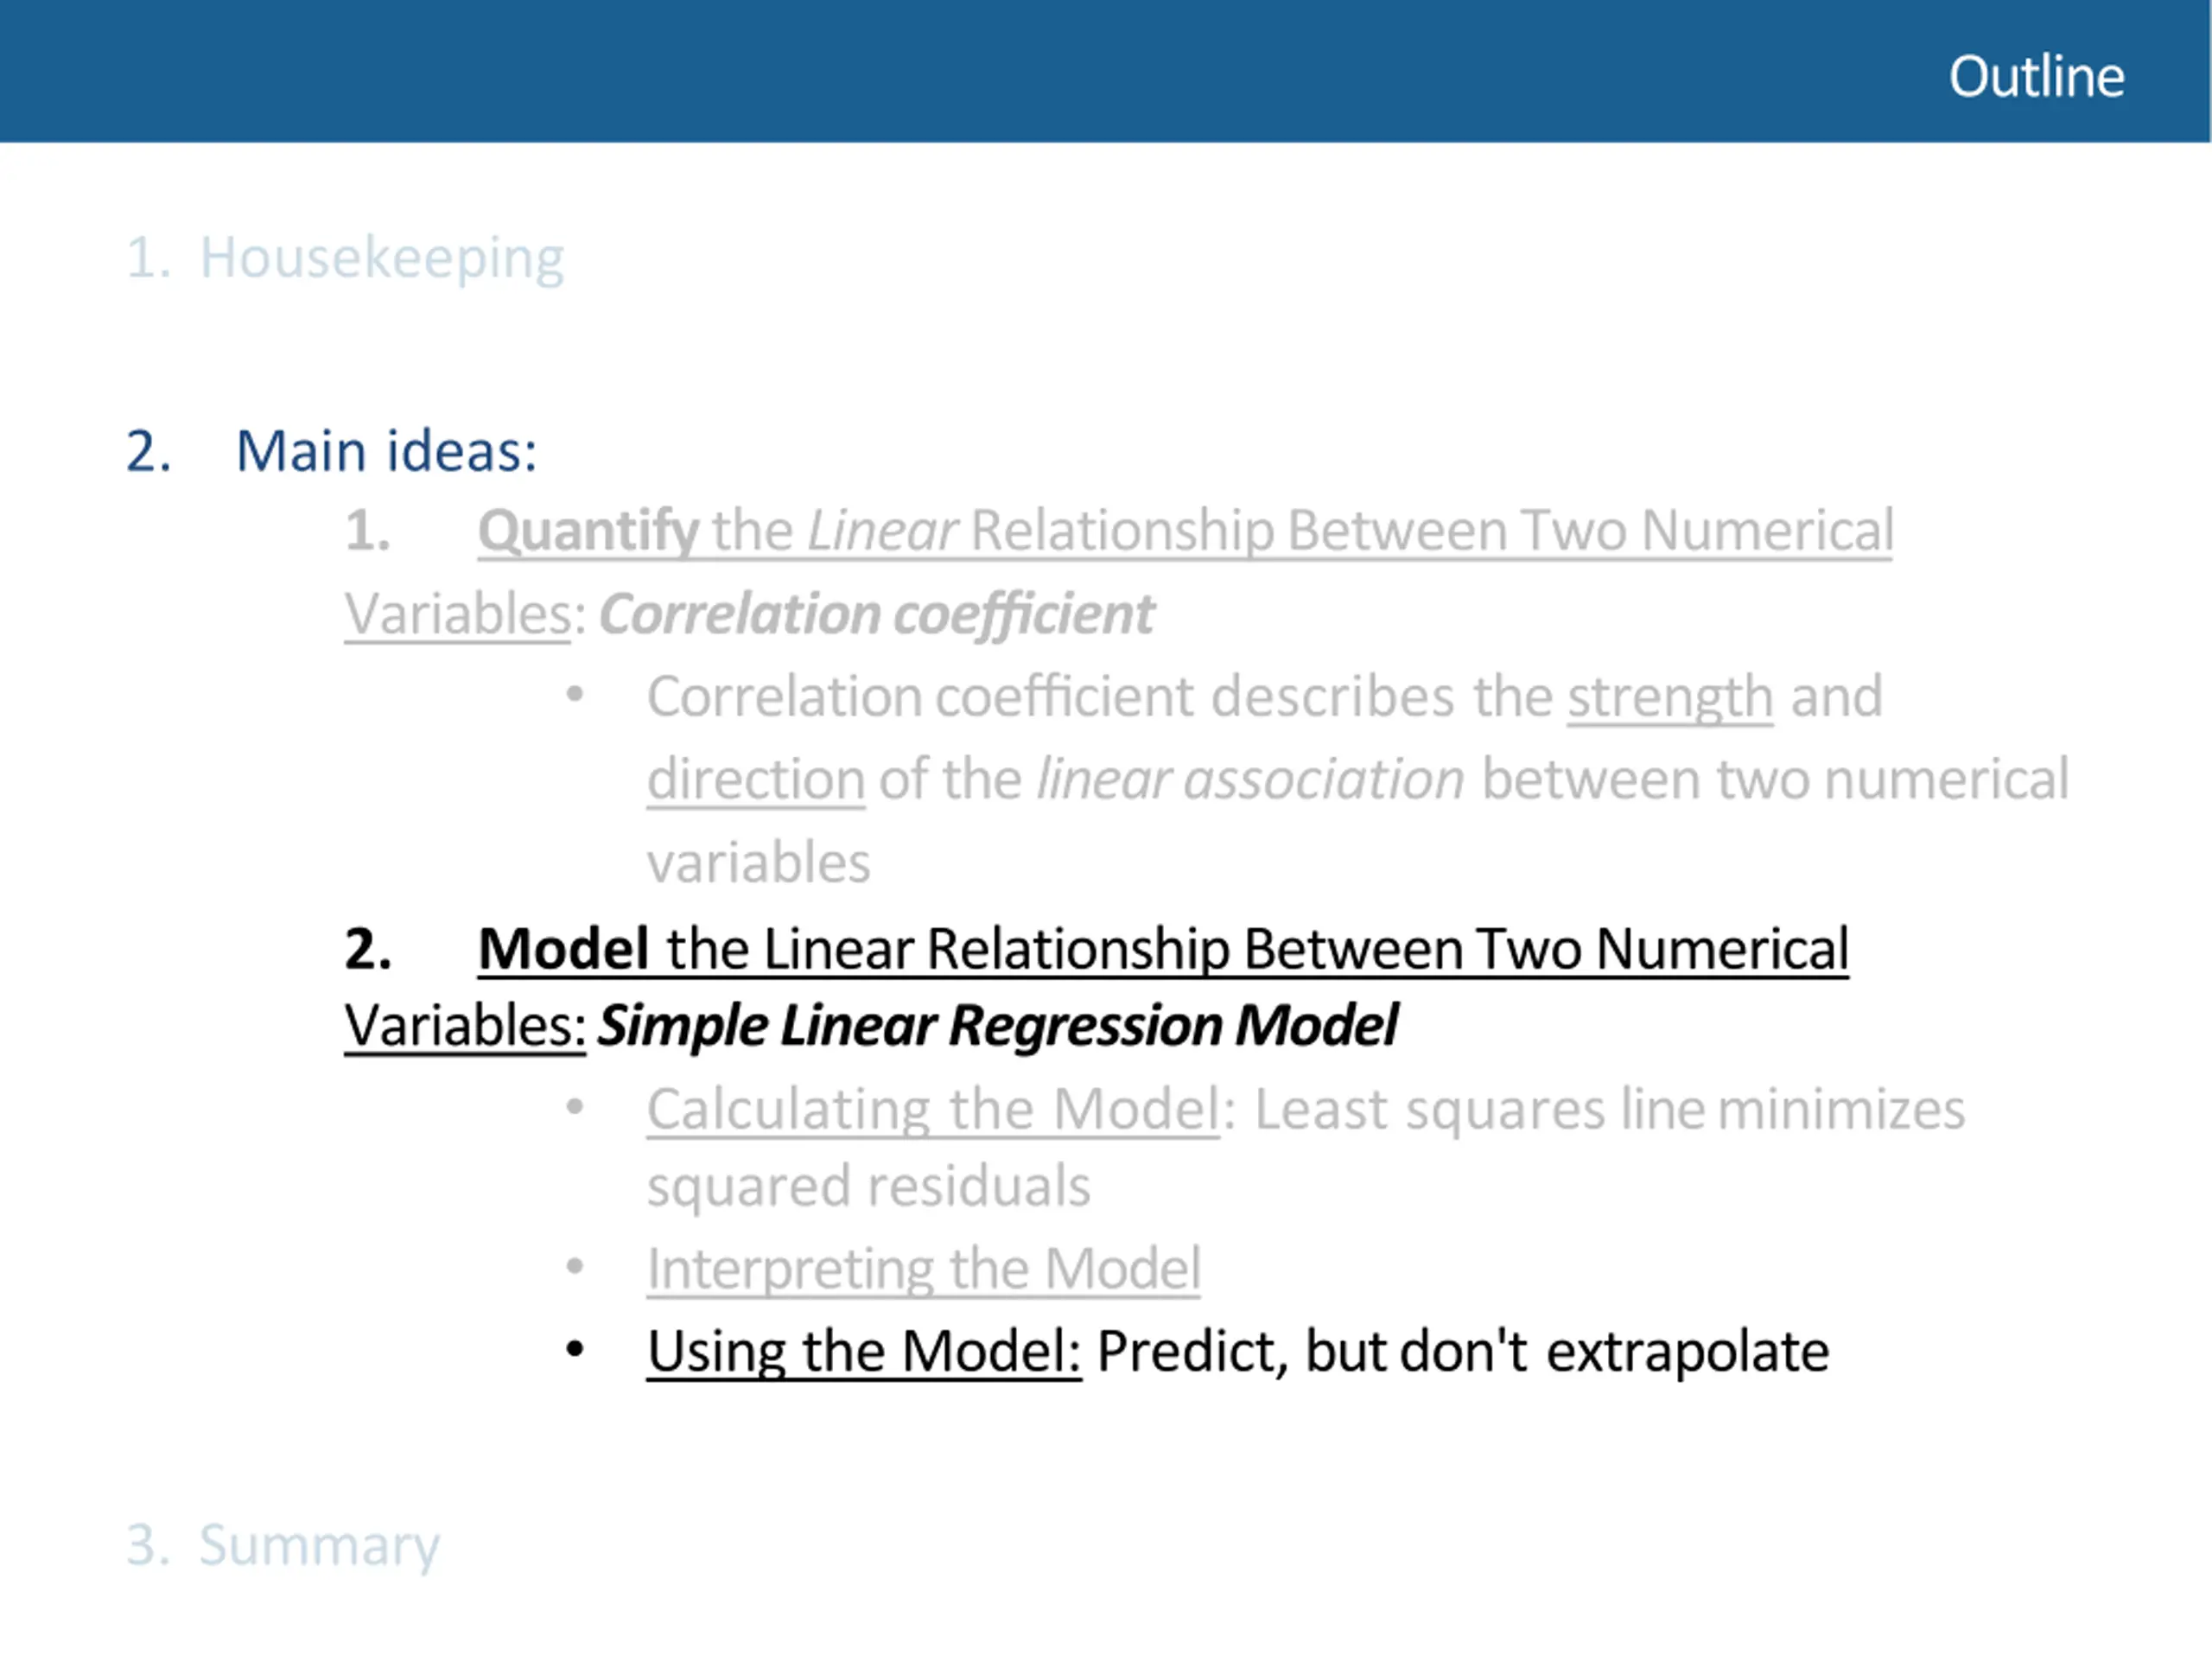2212x1661 pixels.
Task: Click the Outline title in header
Action: (x=2036, y=76)
